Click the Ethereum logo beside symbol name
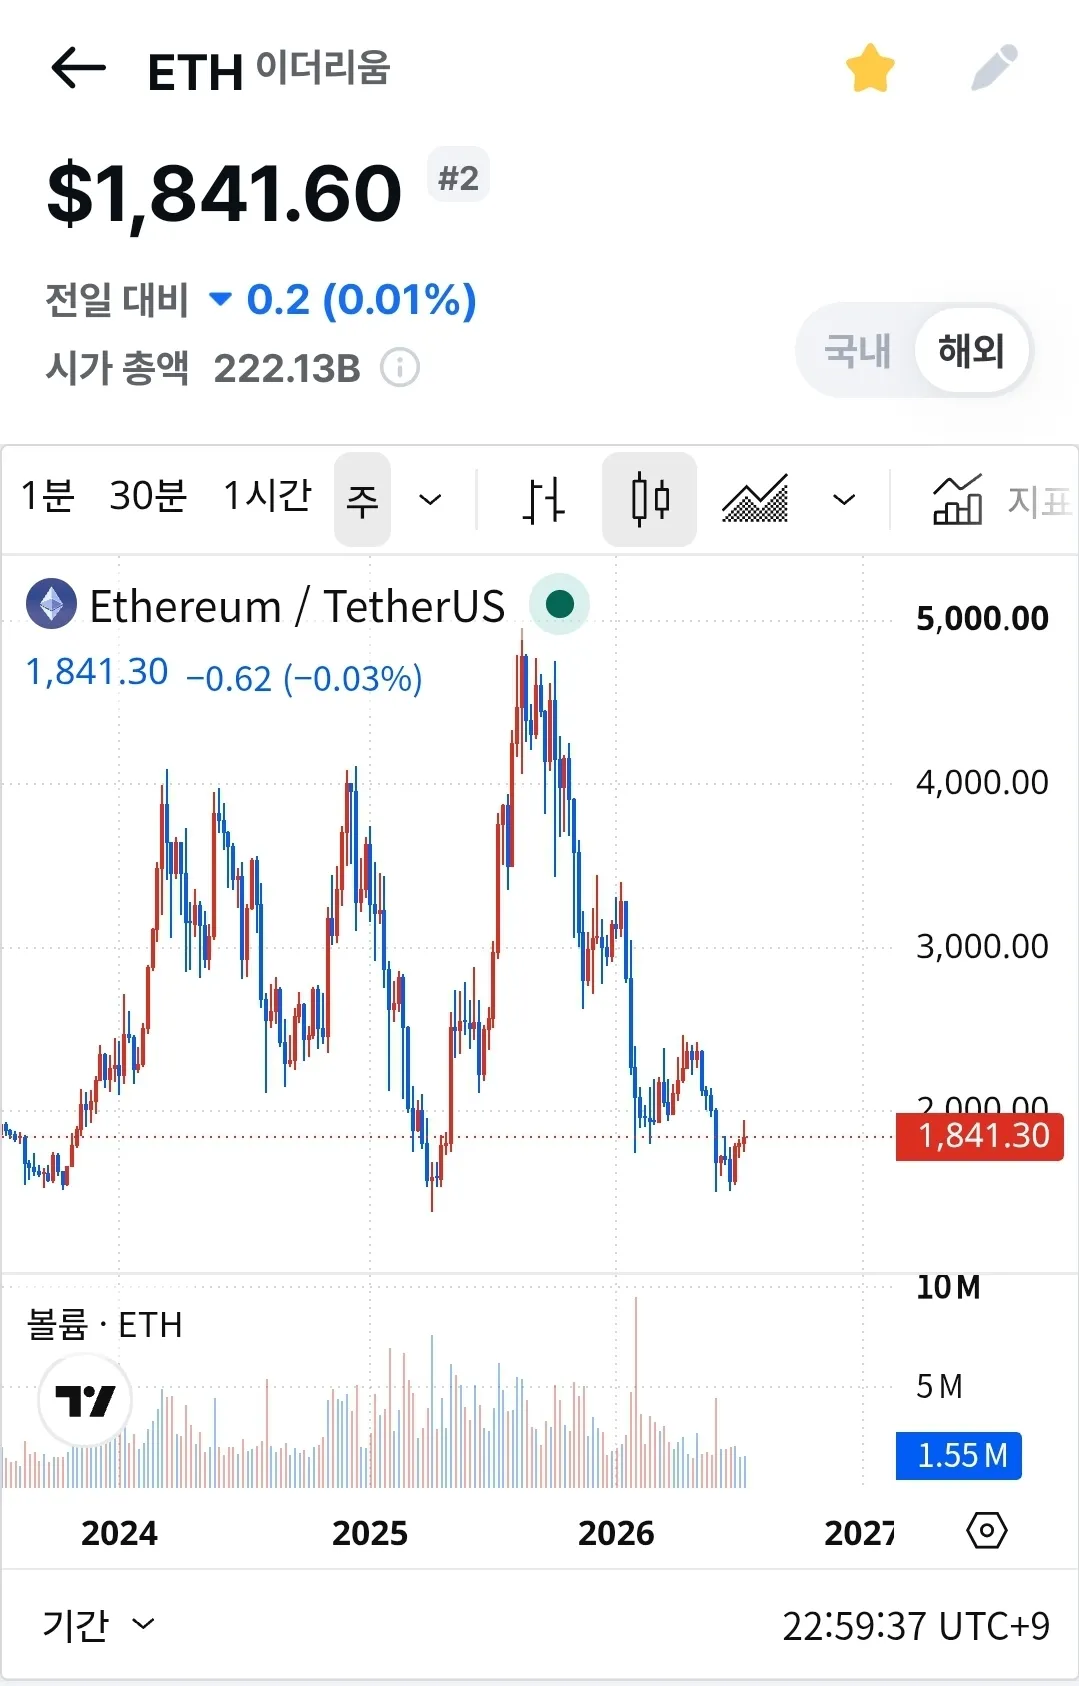Image resolution: width=1079 pixels, height=1686 pixels. click(x=51, y=604)
